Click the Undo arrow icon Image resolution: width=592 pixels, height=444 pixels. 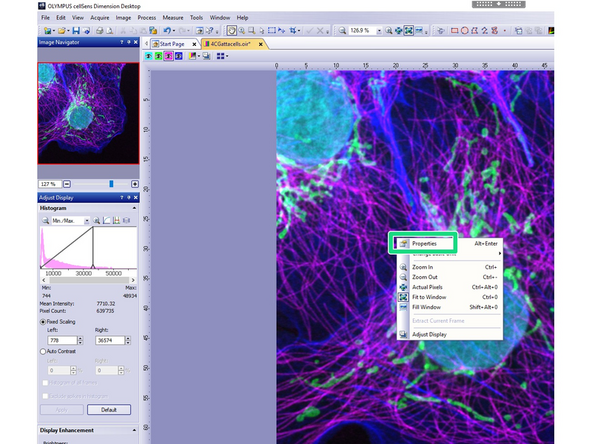click(167, 31)
